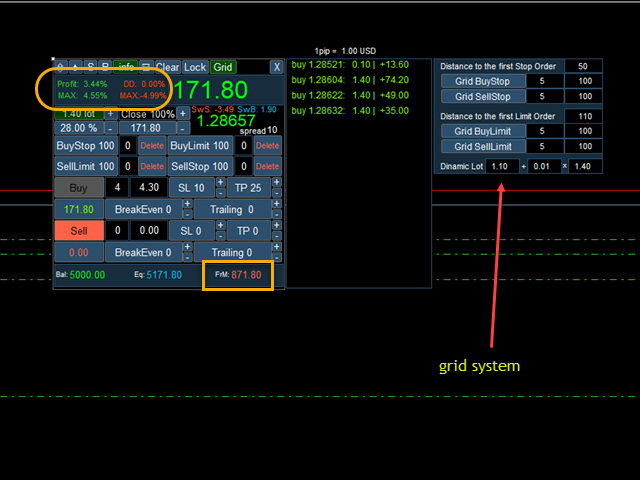Toggle the S button in panel header
The height and width of the screenshot is (480, 640).
point(91,67)
